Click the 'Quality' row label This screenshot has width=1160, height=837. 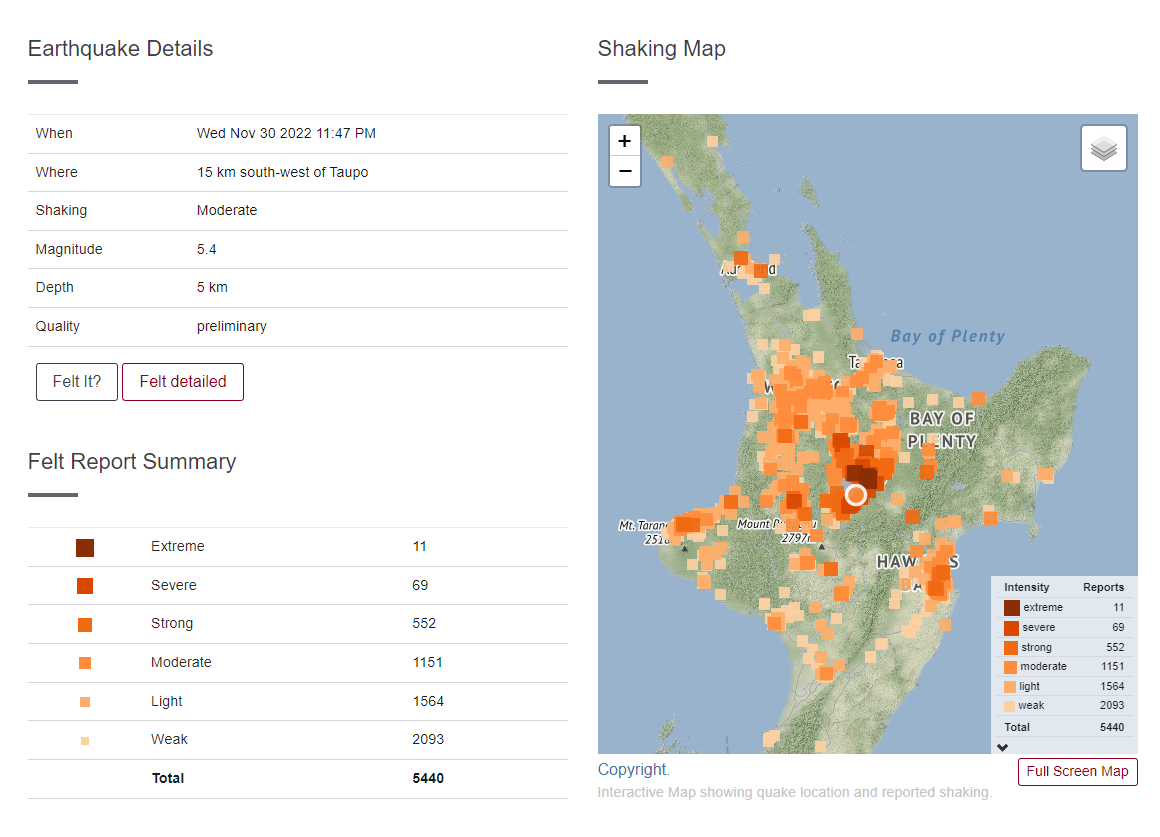(58, 326)
